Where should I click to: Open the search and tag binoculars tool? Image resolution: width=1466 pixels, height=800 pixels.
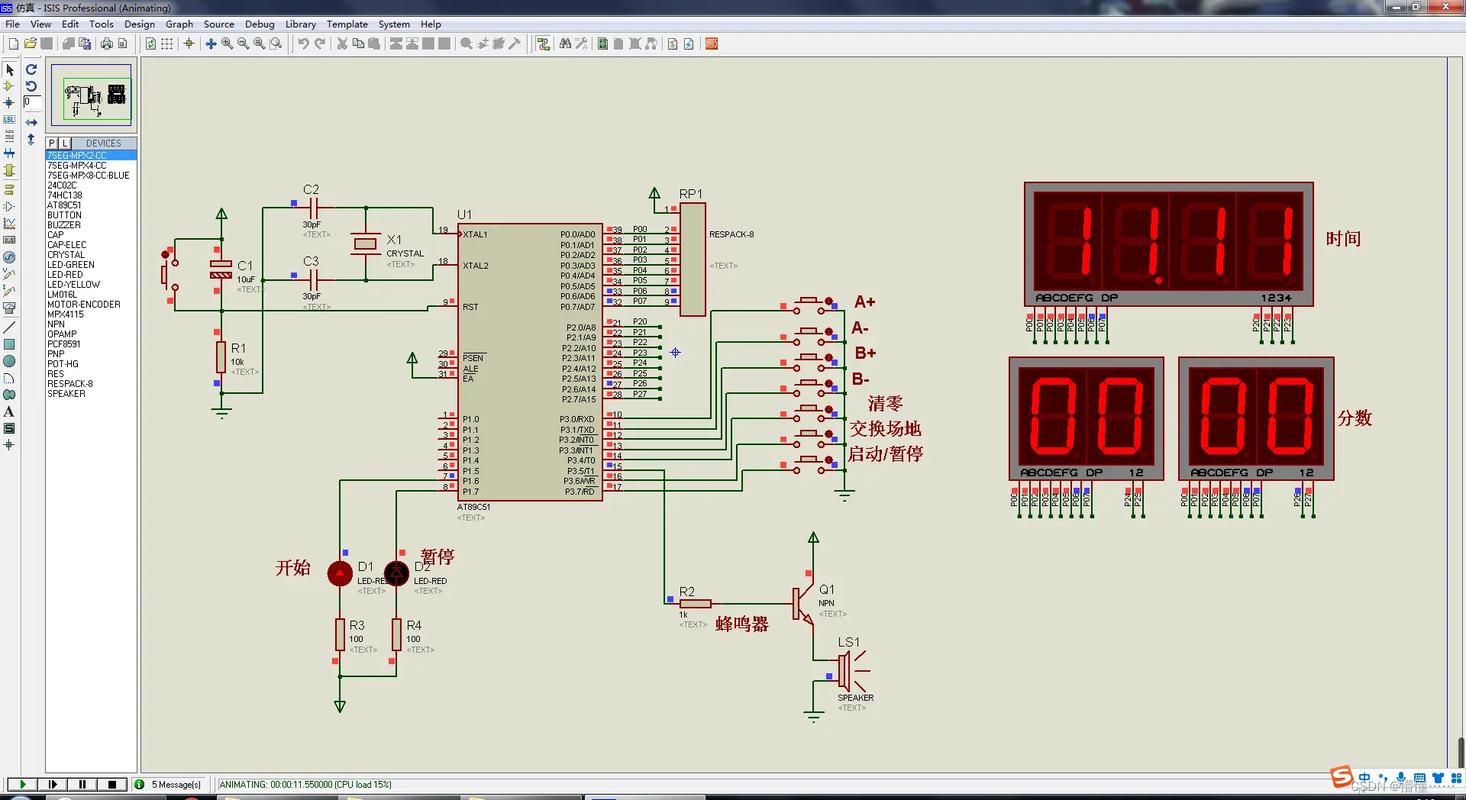(565, 44)
